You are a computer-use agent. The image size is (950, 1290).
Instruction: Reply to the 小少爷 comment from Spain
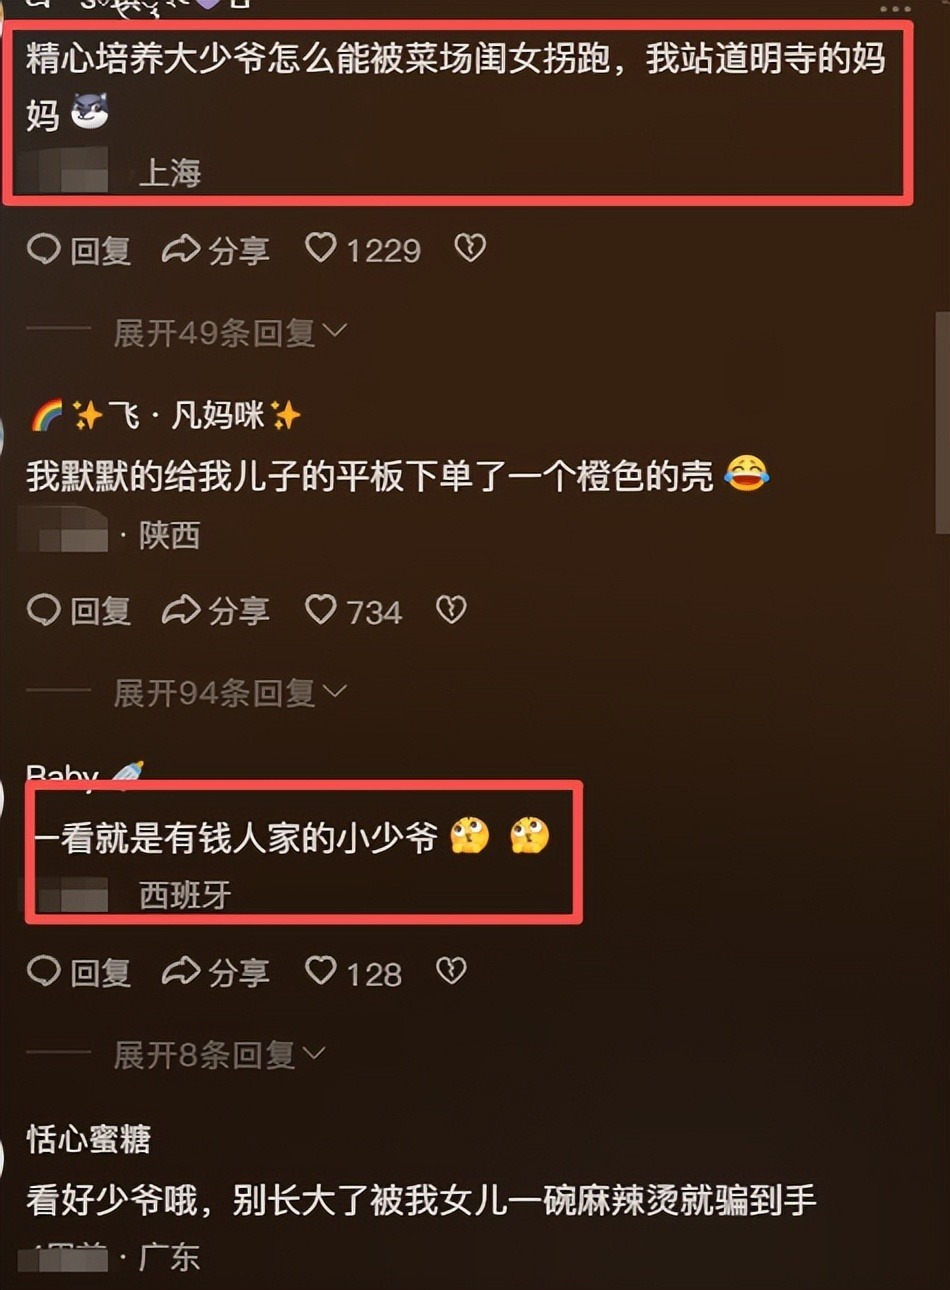click(79, 972)
